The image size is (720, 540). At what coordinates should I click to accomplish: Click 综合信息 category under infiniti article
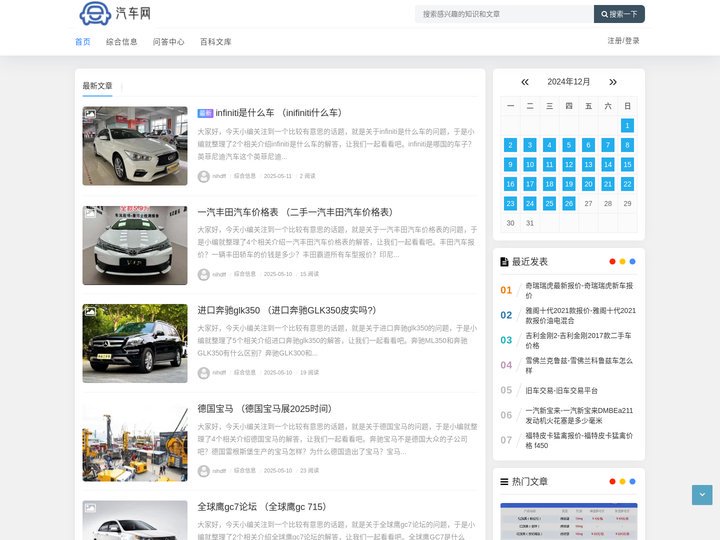tap(245, 176)
